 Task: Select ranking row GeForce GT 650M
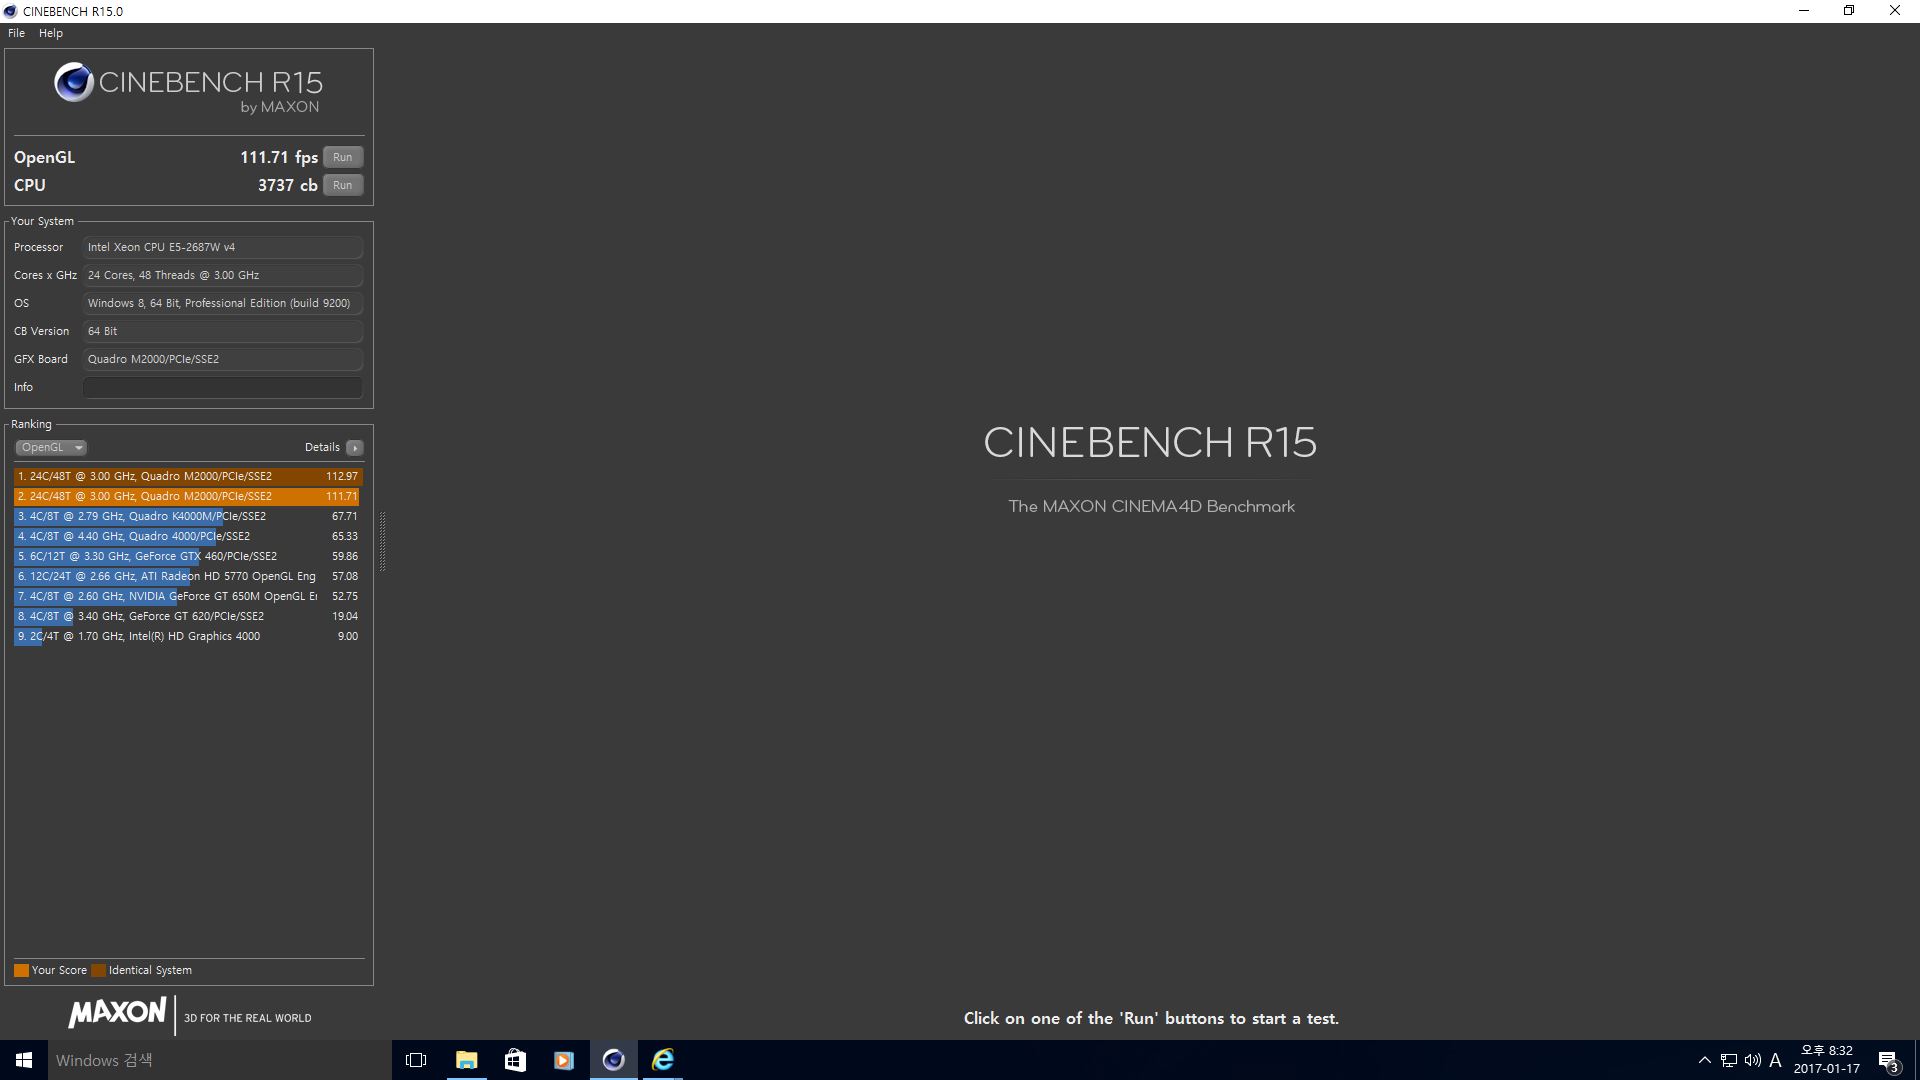188,596
